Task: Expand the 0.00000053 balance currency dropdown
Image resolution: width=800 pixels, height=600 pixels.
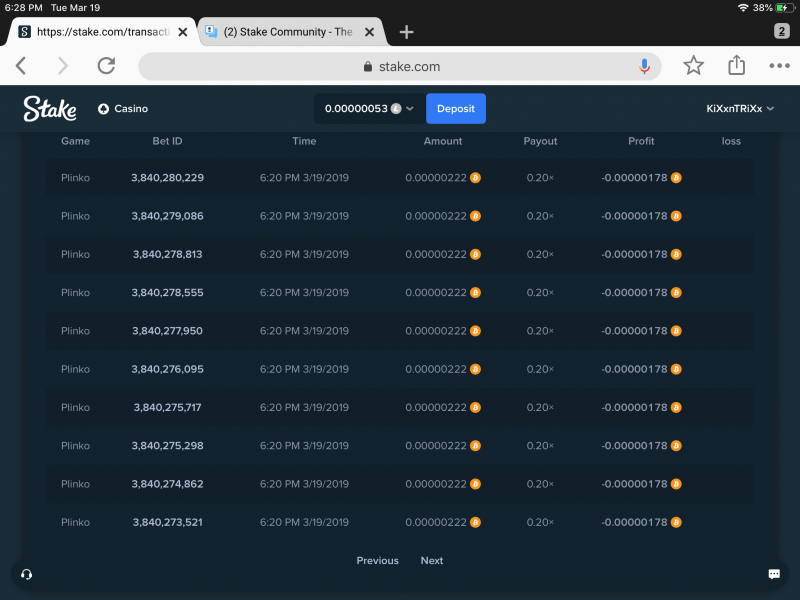Action: [369, 109]
